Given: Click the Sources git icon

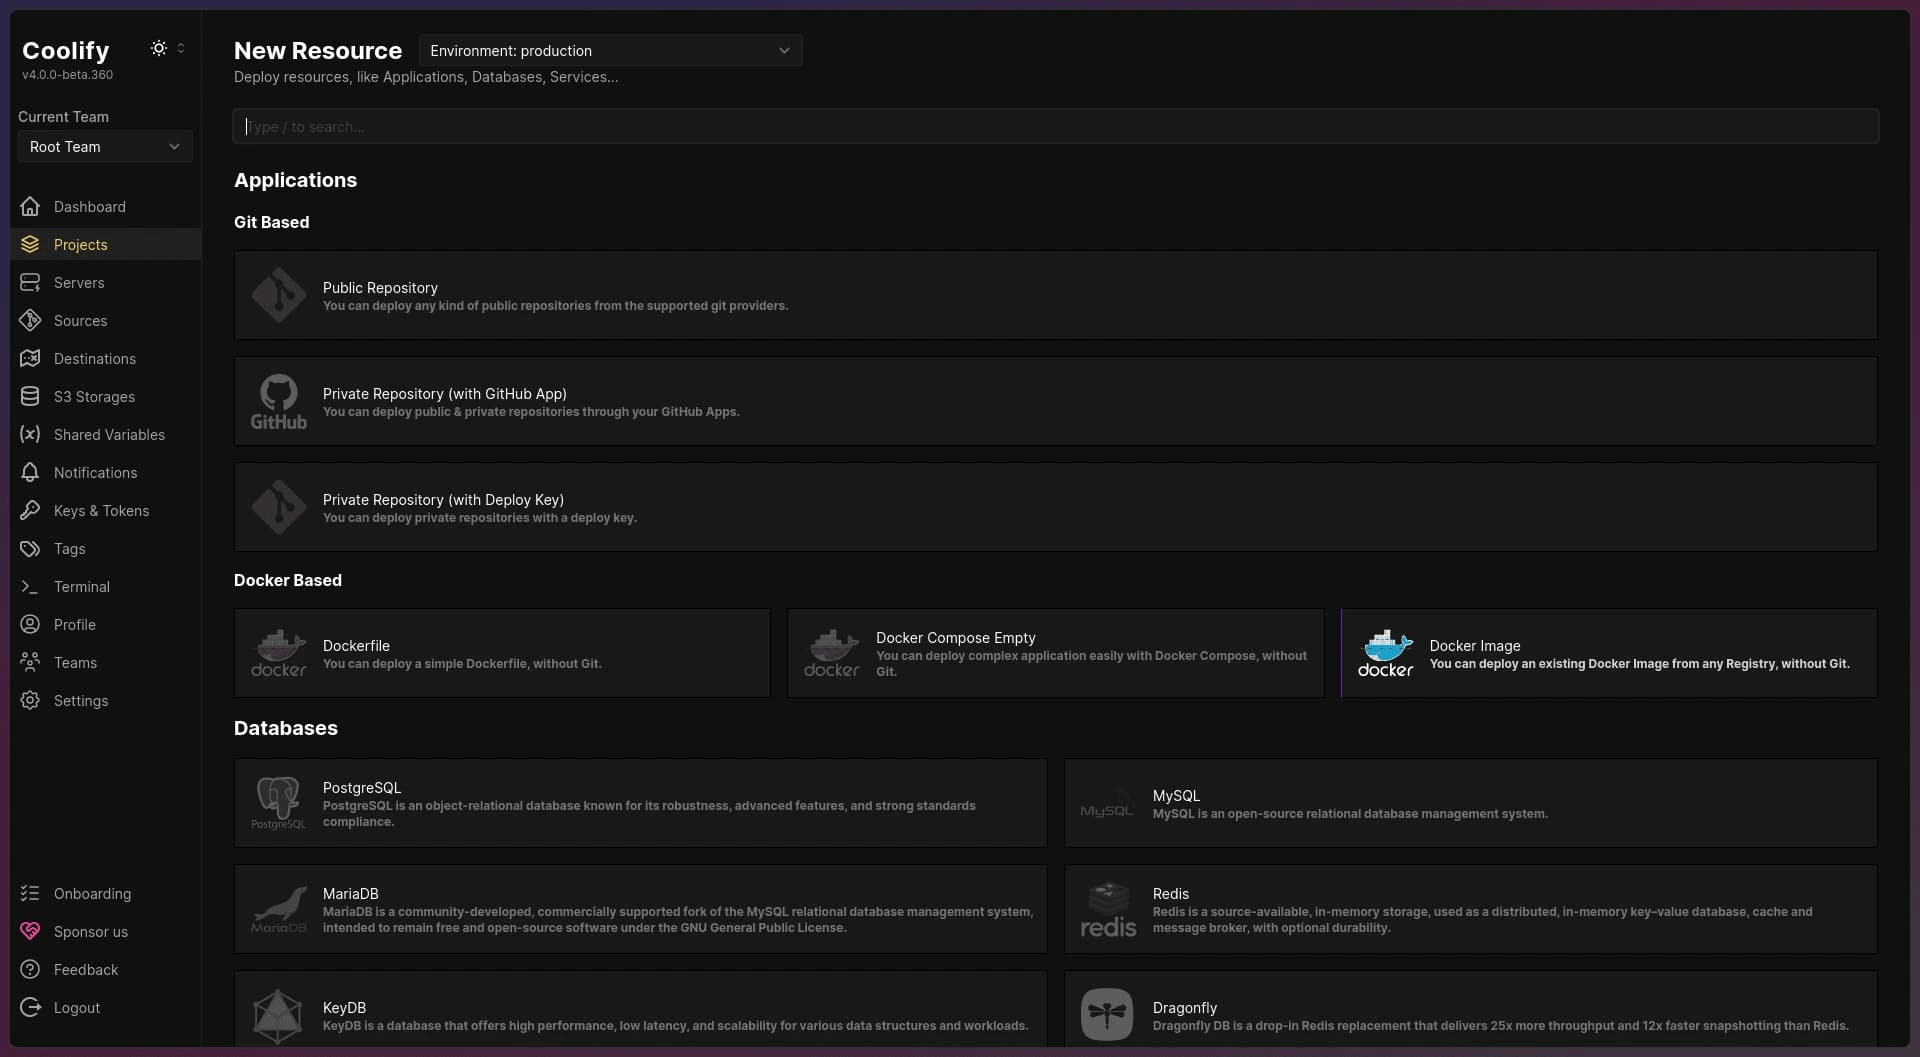Looking at the screenshot, I should click(30, 321).
